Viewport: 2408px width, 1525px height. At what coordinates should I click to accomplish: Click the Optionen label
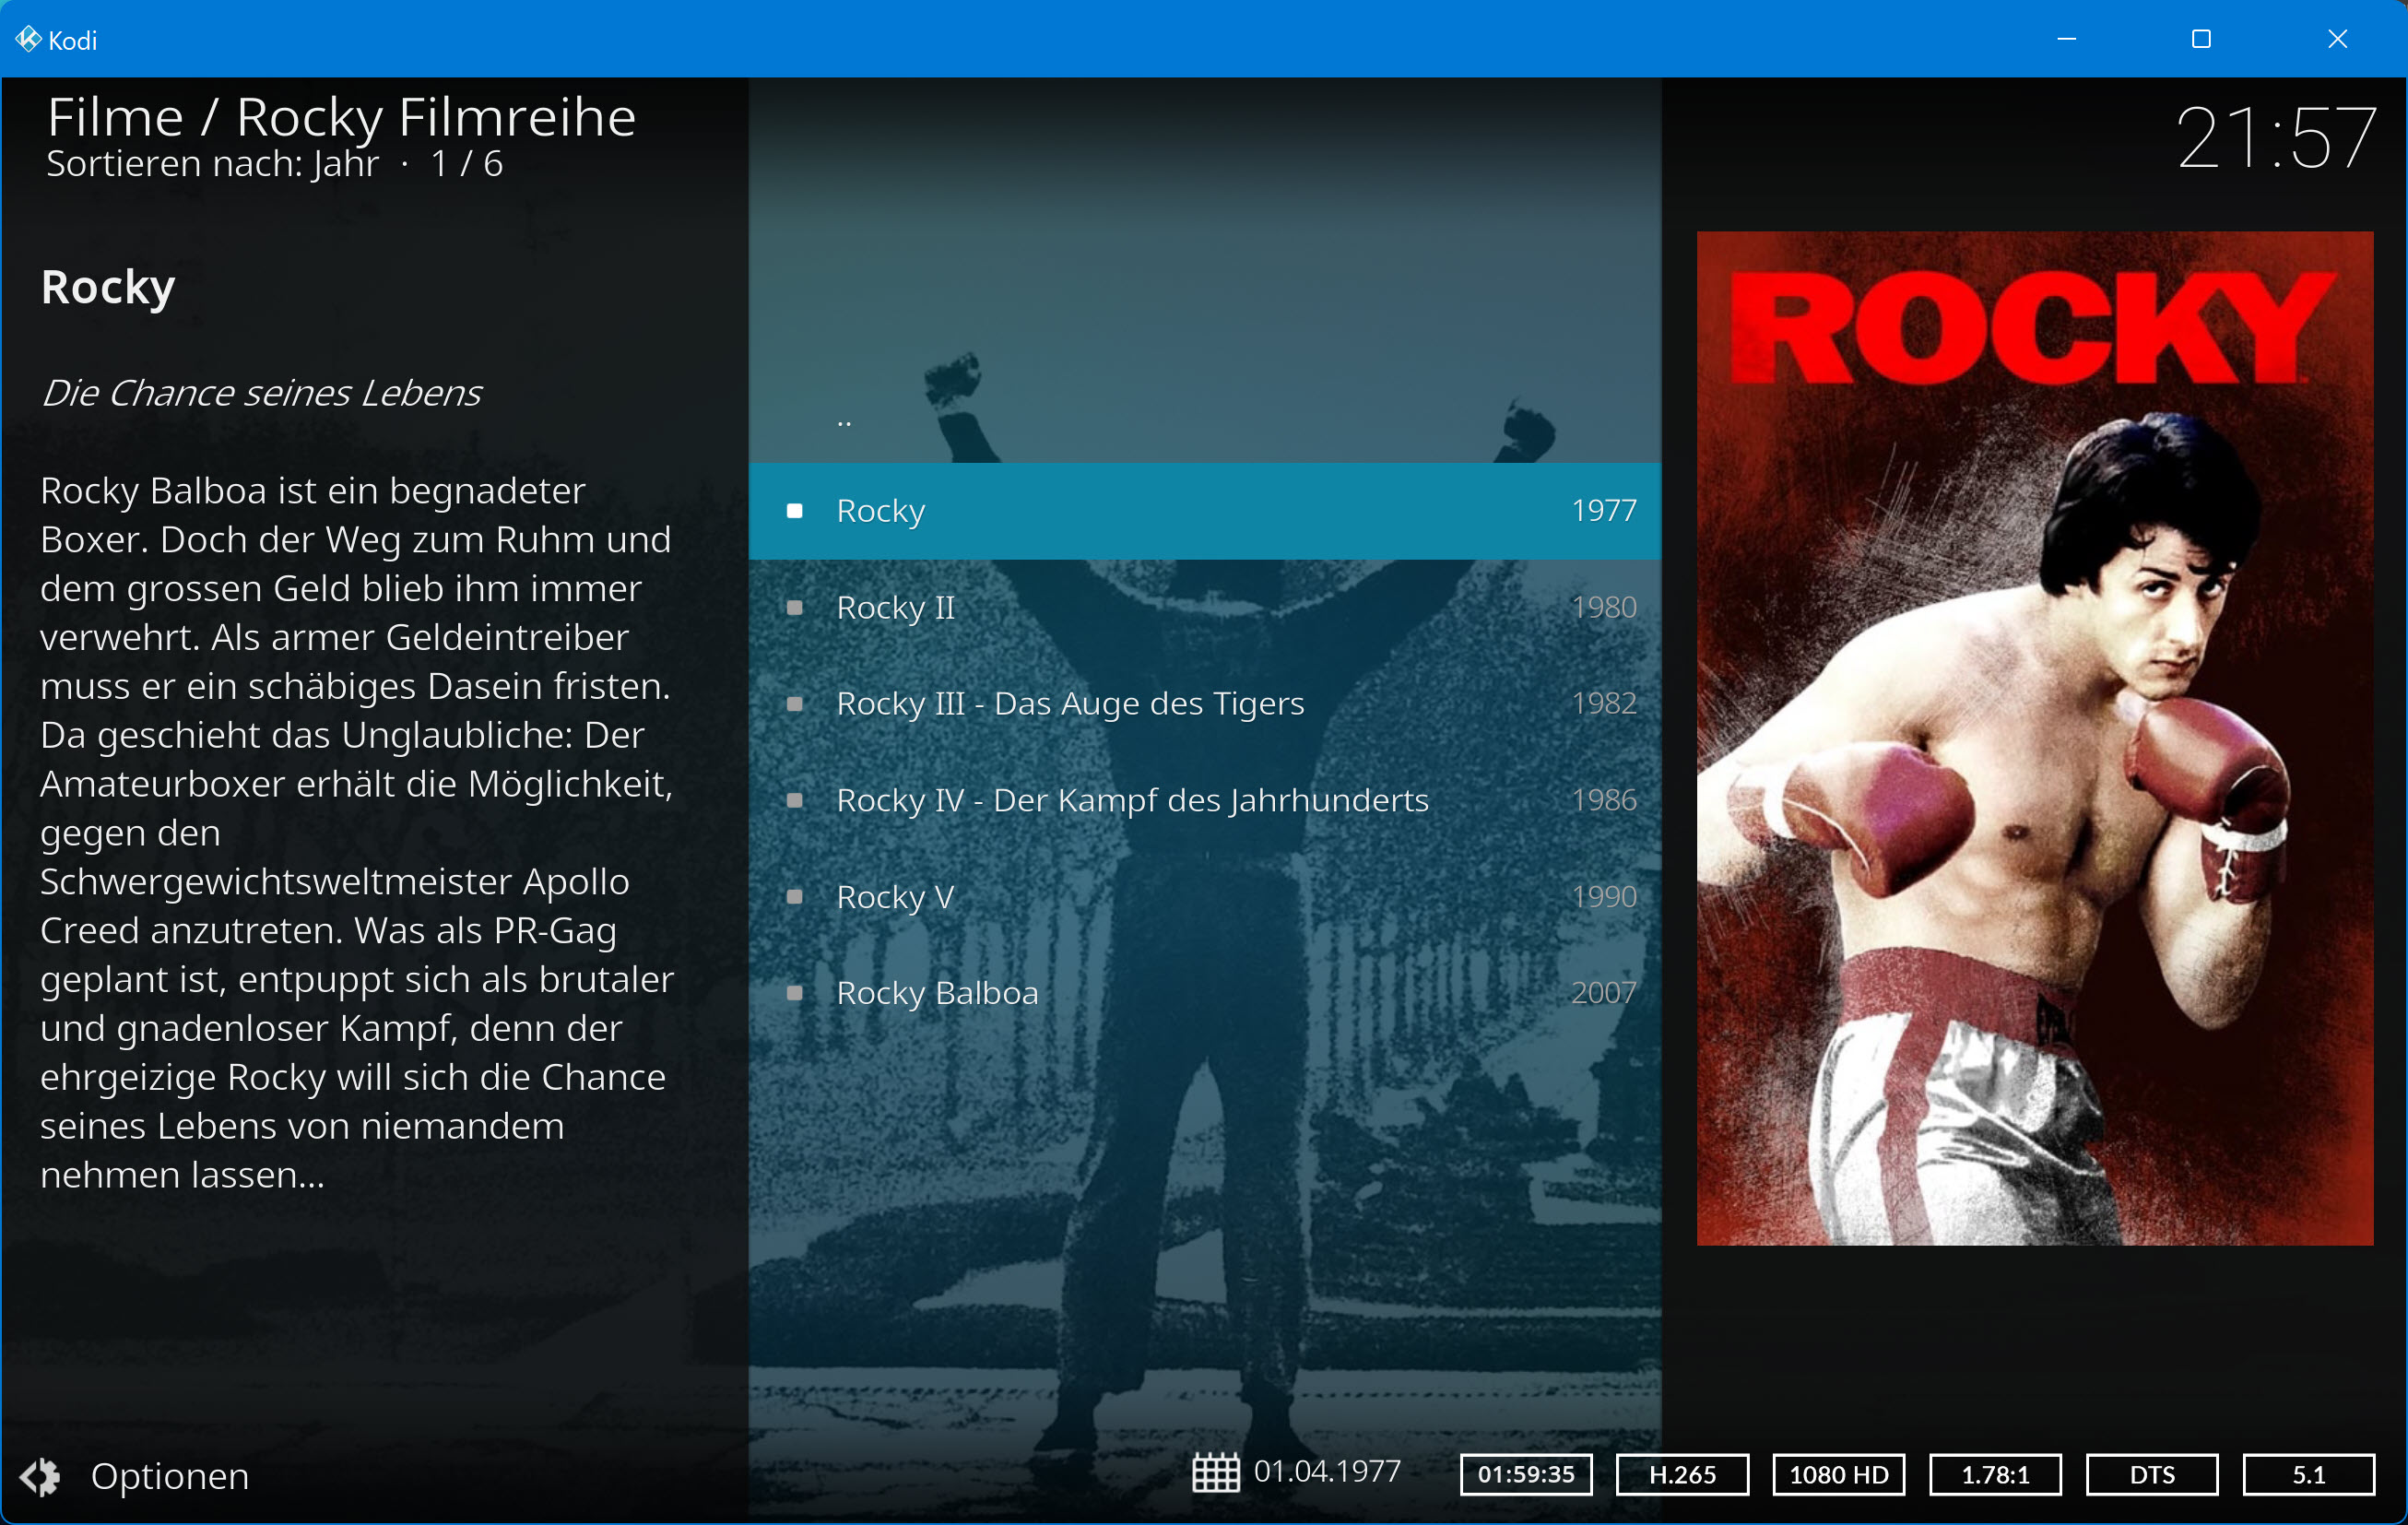pos(170,1476)
